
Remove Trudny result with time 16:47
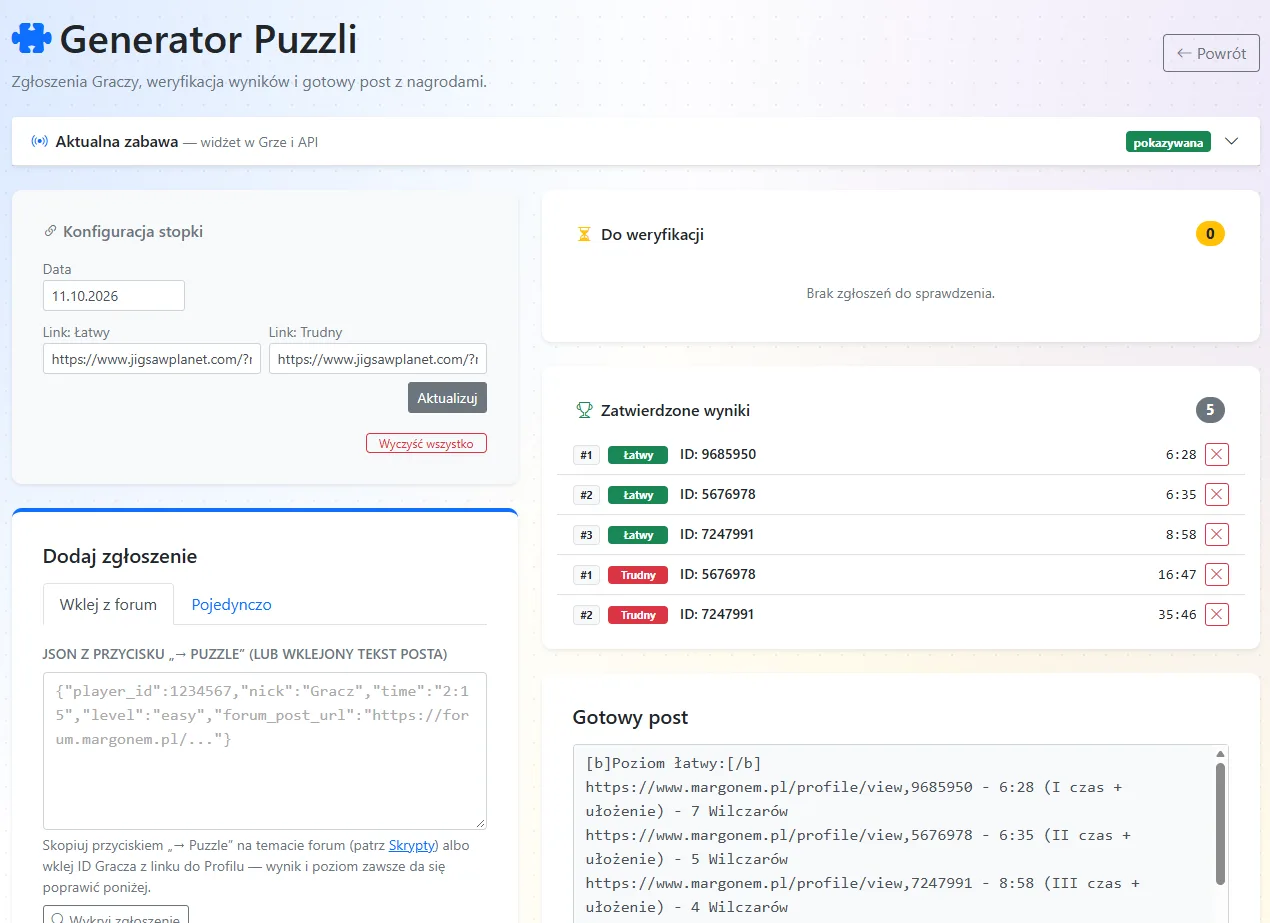[x=1217, y=575]
